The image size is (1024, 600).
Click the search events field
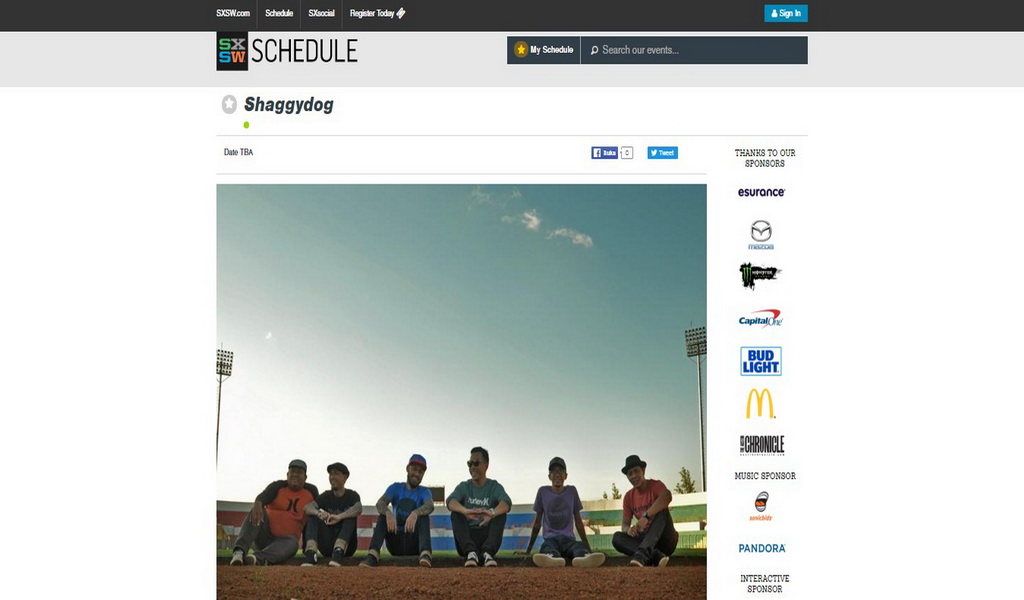pyautogui.click(x=694, y=50)
